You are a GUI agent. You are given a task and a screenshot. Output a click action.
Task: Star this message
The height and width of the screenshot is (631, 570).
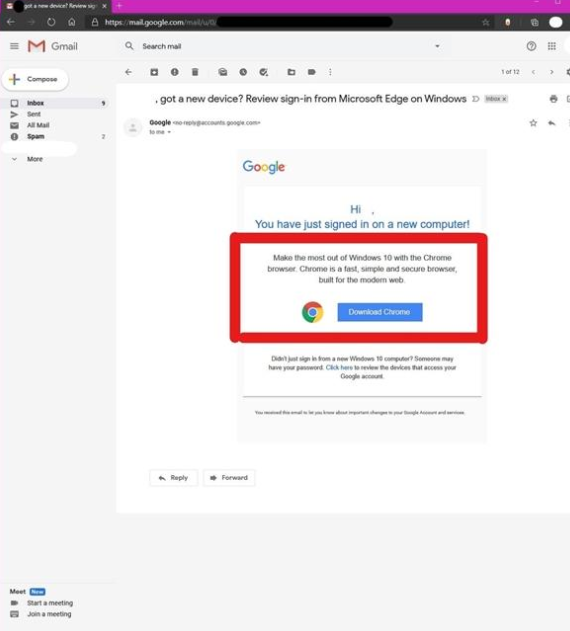point(533,123)
